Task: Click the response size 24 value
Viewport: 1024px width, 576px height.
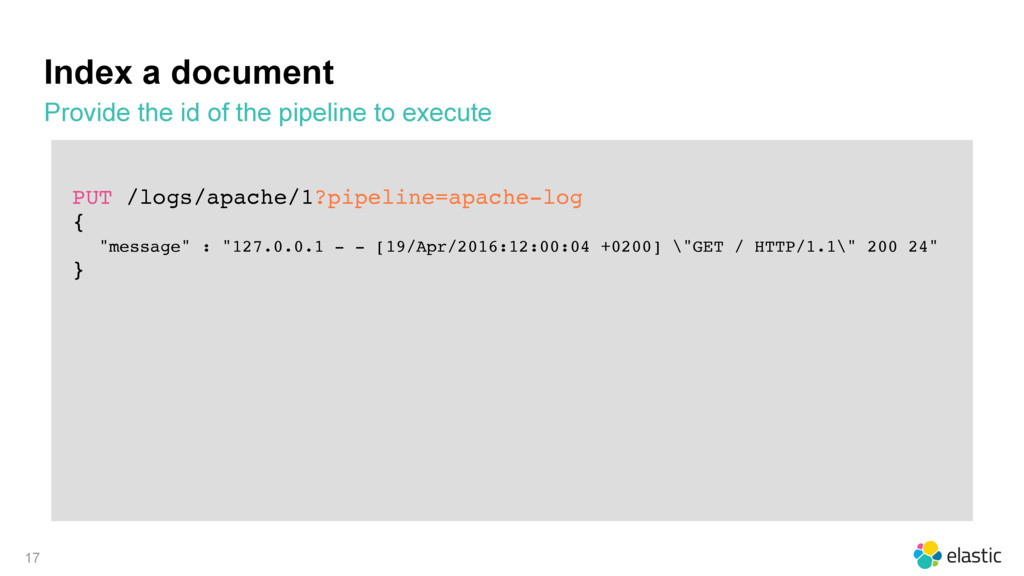Action: [x=918, y=247]
